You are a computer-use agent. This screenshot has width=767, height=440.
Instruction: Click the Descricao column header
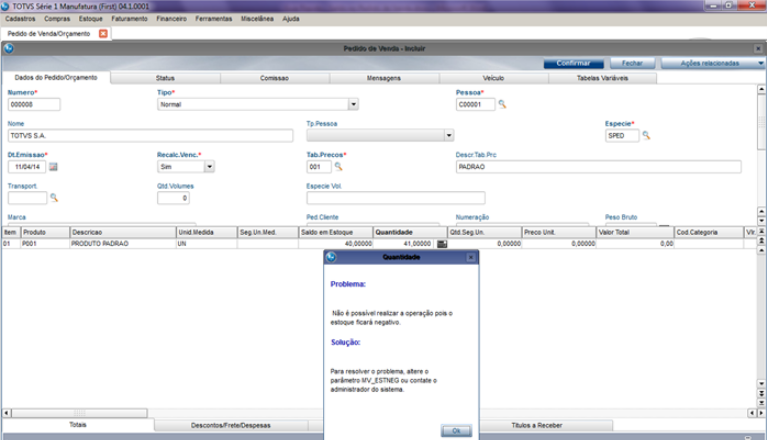pyautogui.click(x=123, y=232)
